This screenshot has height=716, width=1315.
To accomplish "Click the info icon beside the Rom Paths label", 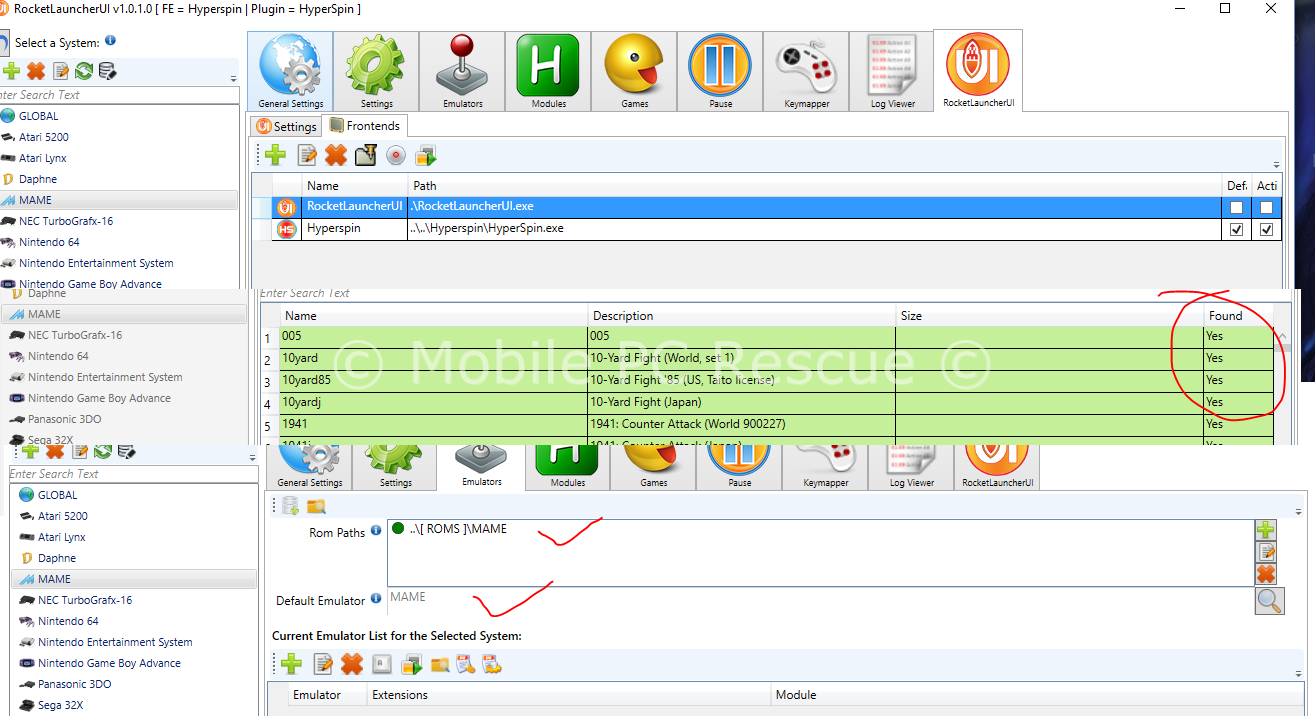I will click(x=376, y=531).
